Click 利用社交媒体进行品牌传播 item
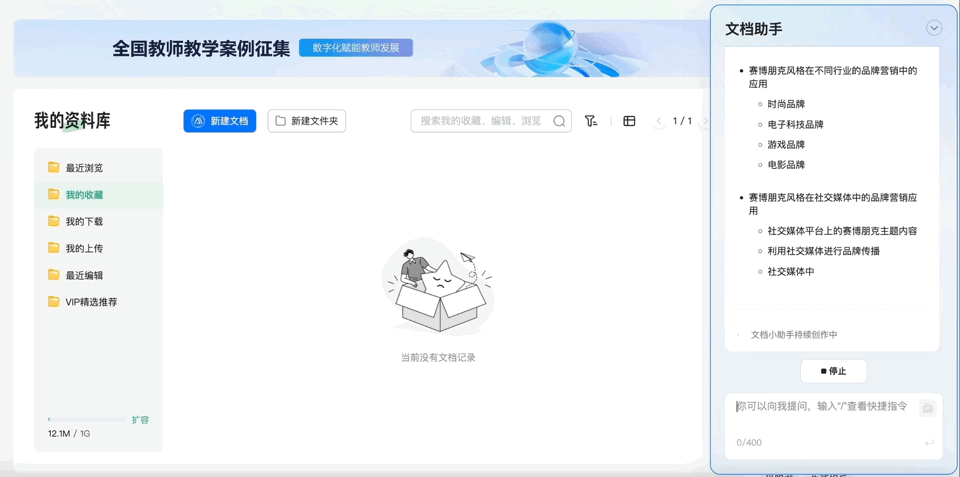This screenshot has width=960, height=477. pyautogui.click(x=823, y=251)
